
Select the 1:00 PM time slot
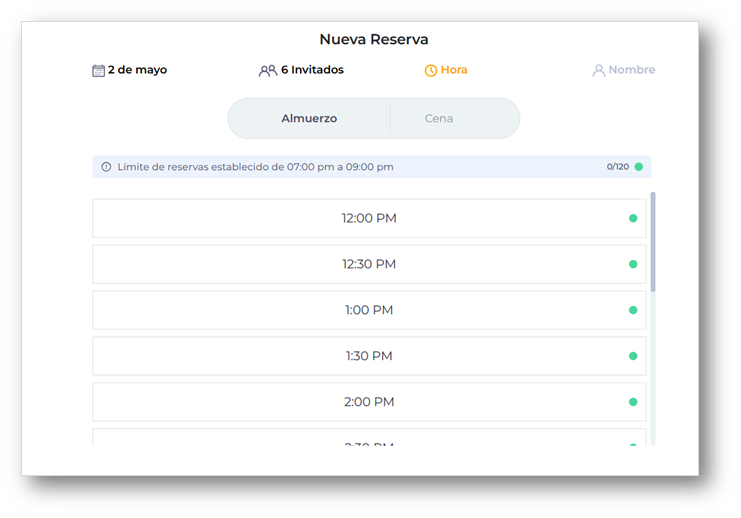point(369,310)
